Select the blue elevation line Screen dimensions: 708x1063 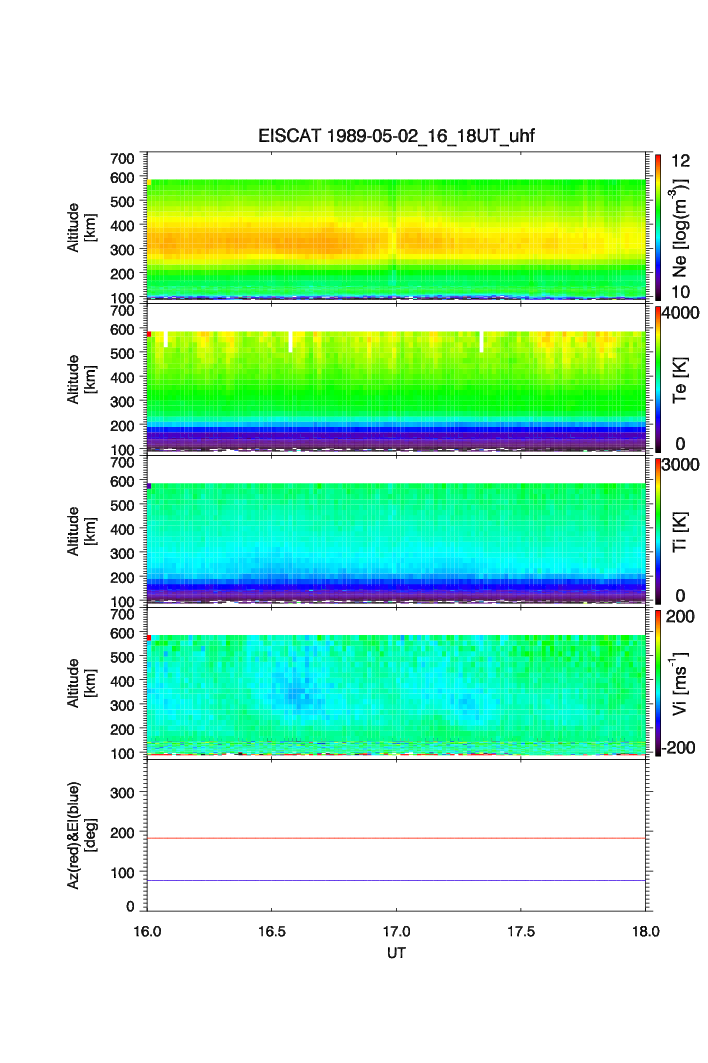[x=398, y=880]
